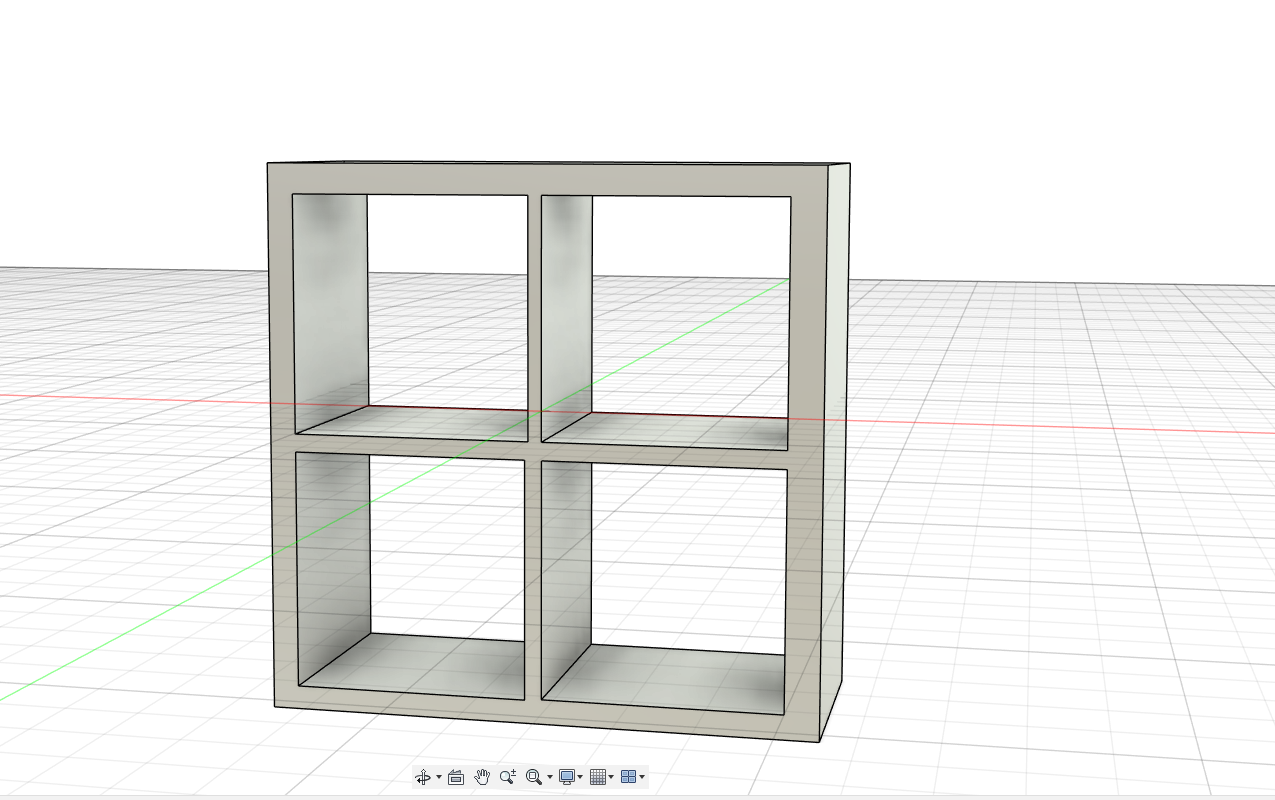Expand the Zoom Window options arrow
The height and width of the screenshot is (800, 1275).
[550, 777]
